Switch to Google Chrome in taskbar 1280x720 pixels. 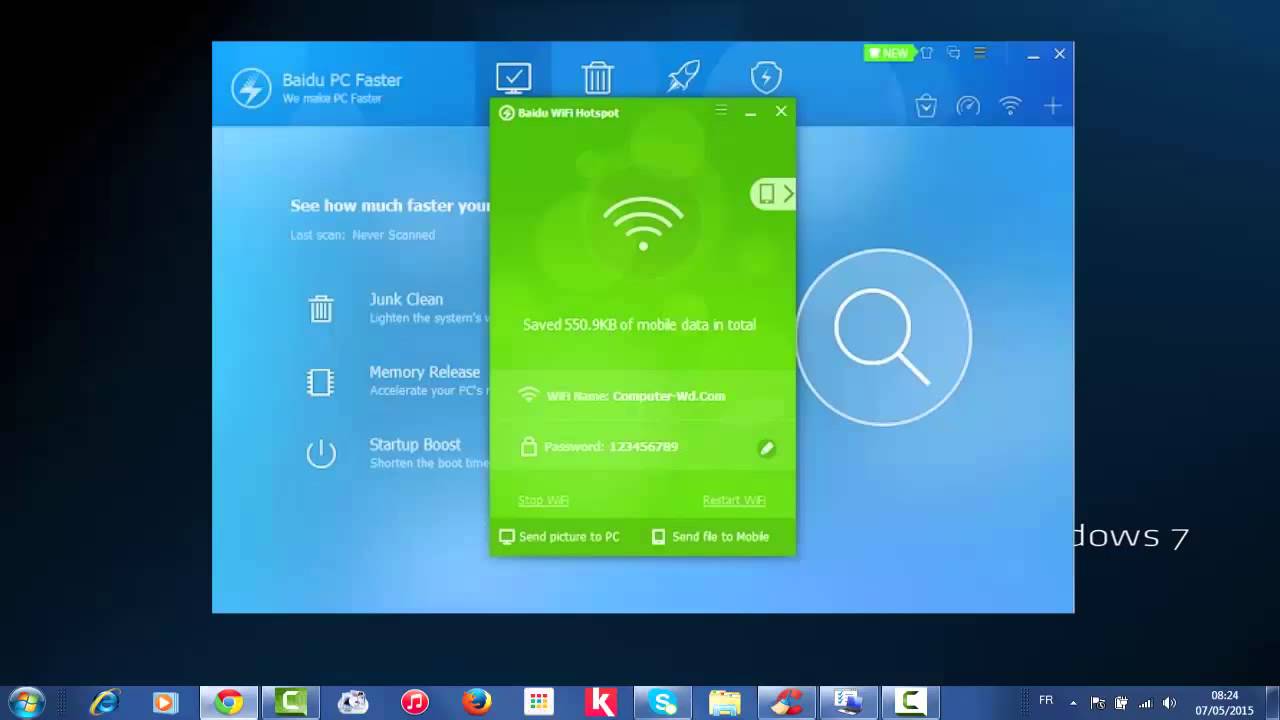(x=228, y=703)
